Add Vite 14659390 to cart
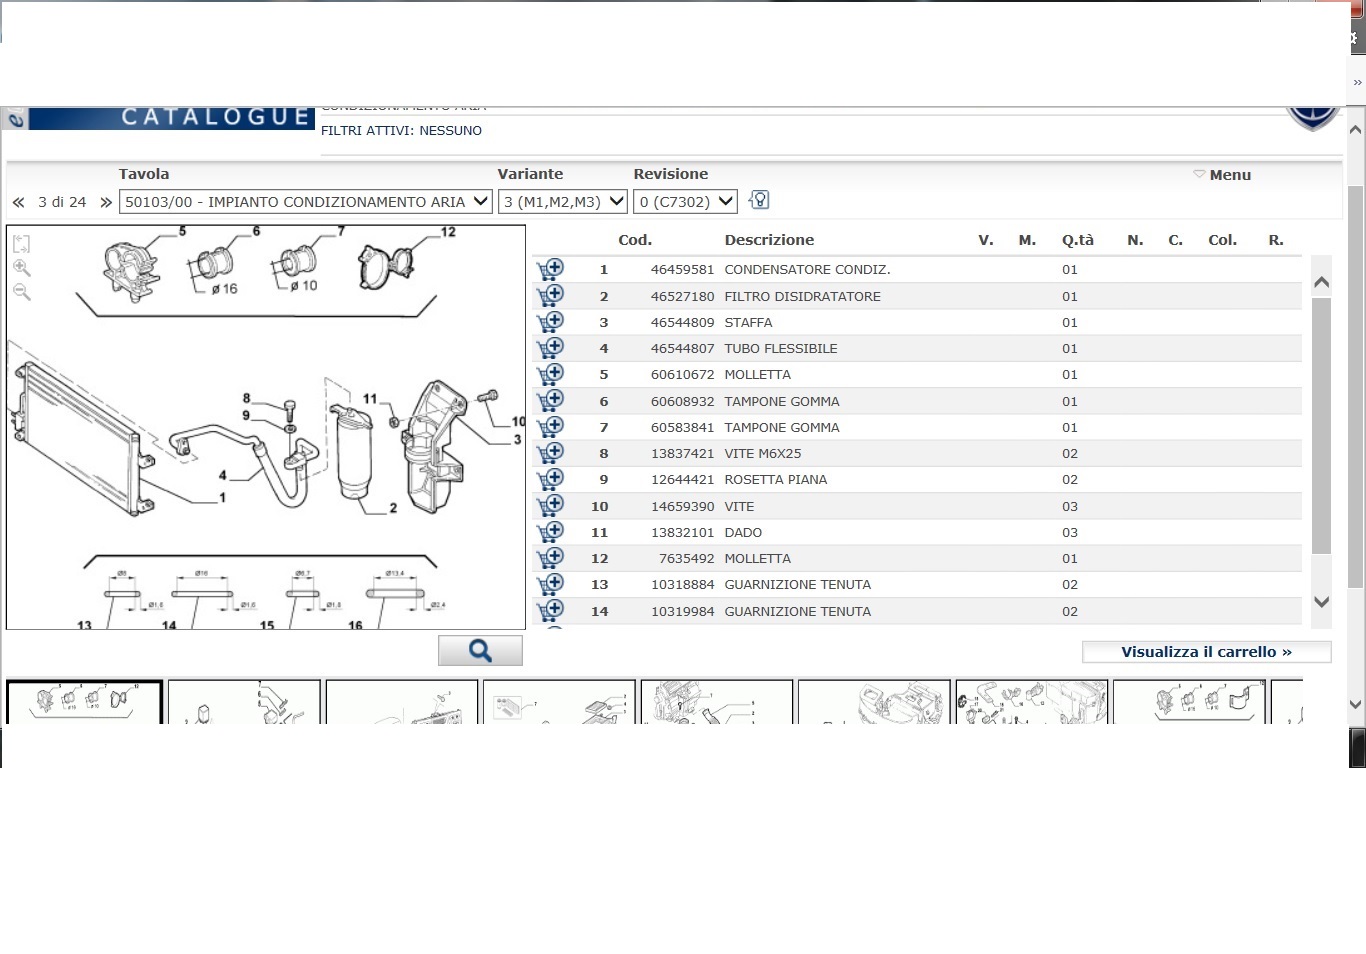1366x954 pixels. pyautogui.click(x=550, y=505)
